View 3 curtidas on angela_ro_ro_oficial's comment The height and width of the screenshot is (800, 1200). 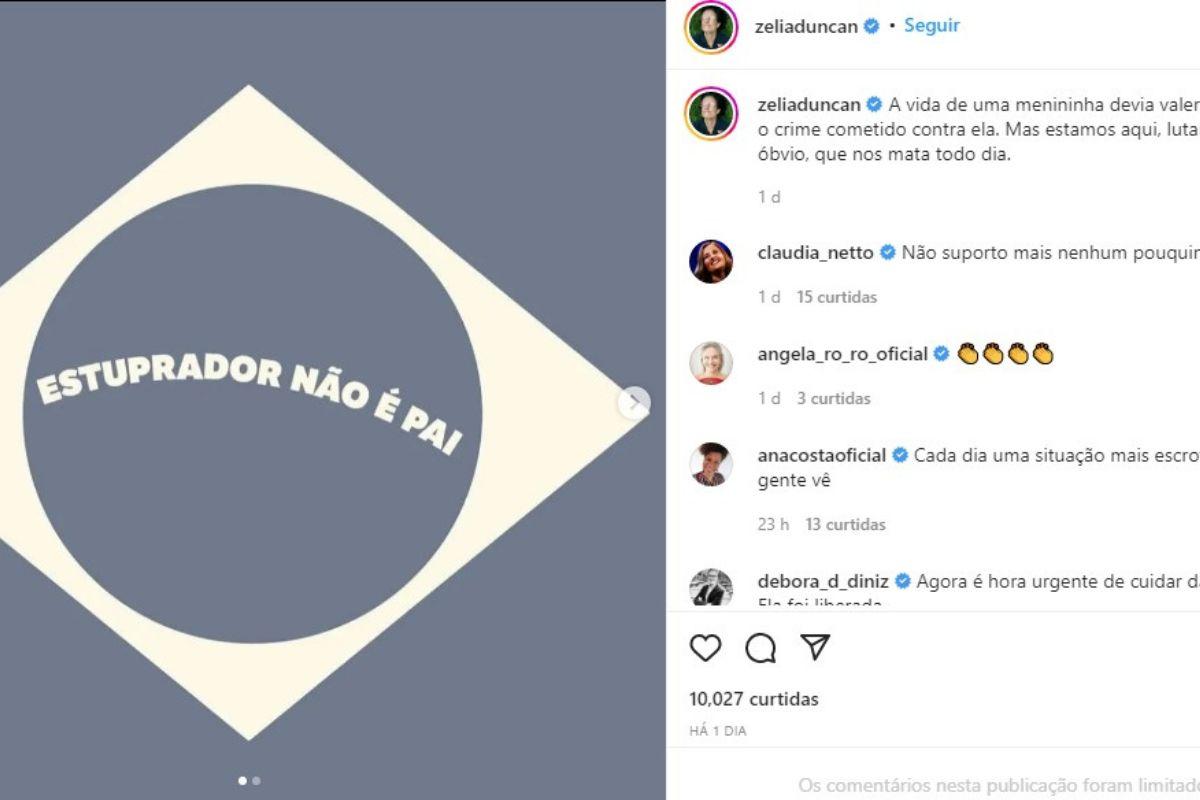[x=834, y=398]
